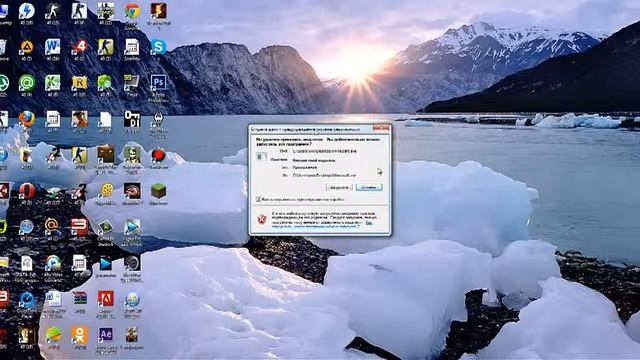Image resolution: width=640 pixels, height=360 pixels.
Task: Open the Google Chrome desktop shortcut
Action: click(x=132, y=11)
